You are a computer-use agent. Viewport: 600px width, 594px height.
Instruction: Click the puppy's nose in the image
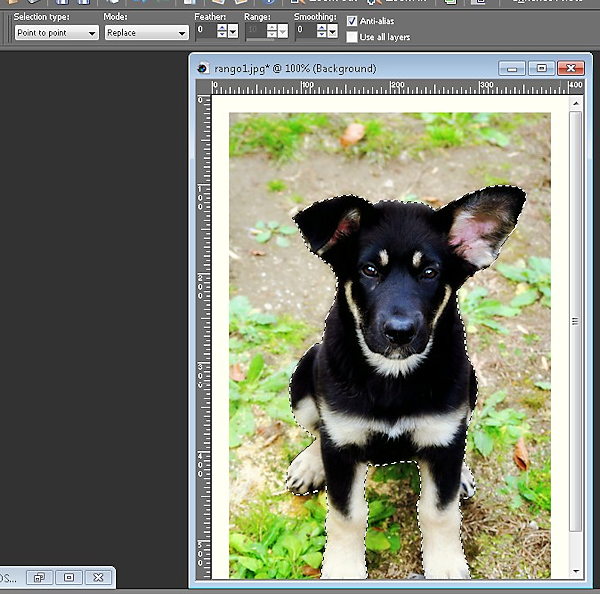[x=401, y=328]
